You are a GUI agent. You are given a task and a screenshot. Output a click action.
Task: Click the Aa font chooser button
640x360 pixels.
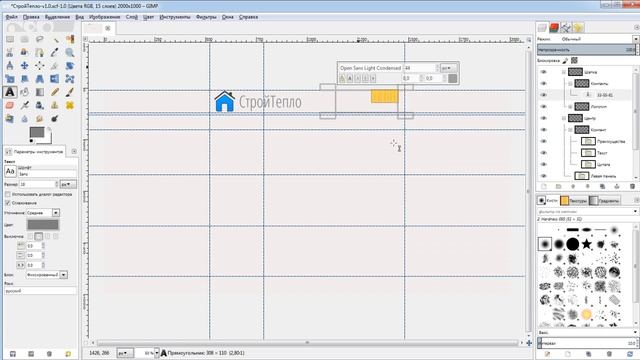click(x=10, y=171)
